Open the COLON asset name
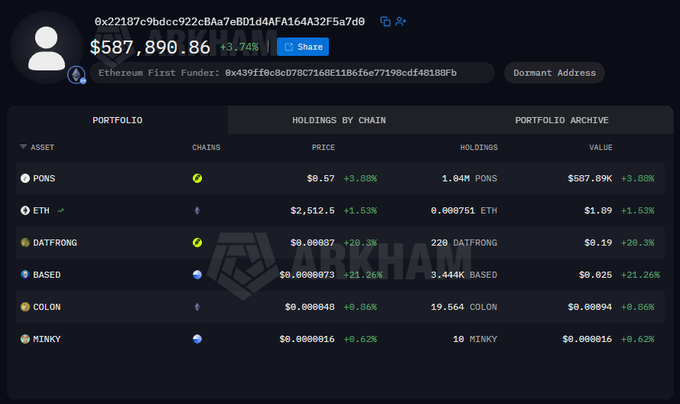Screen dimensions: 680x404 click(47, 306)
